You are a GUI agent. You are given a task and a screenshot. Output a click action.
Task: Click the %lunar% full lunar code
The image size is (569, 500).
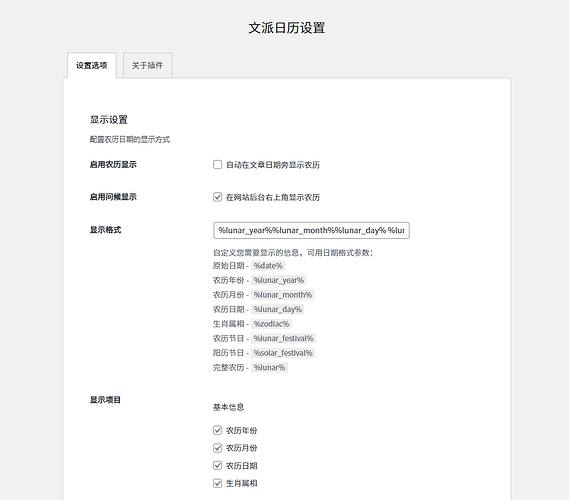(269, 367)
